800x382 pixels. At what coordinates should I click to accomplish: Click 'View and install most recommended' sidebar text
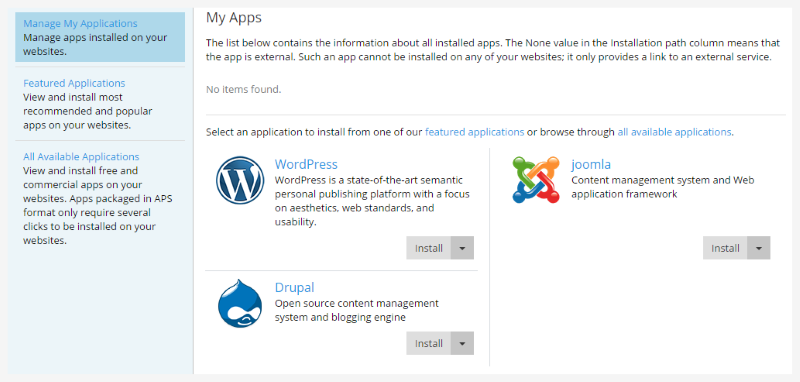point(88,111)
